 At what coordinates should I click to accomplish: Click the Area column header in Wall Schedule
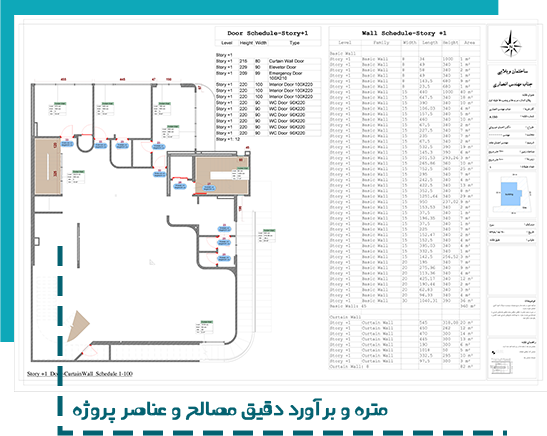(x=469, y=43)
